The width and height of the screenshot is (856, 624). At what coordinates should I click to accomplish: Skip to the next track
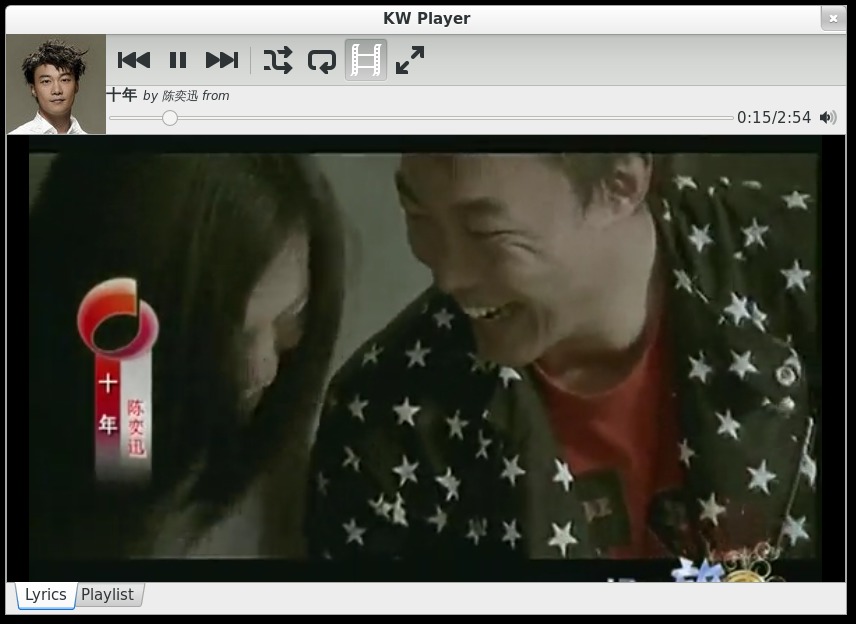tap(222, 60)
